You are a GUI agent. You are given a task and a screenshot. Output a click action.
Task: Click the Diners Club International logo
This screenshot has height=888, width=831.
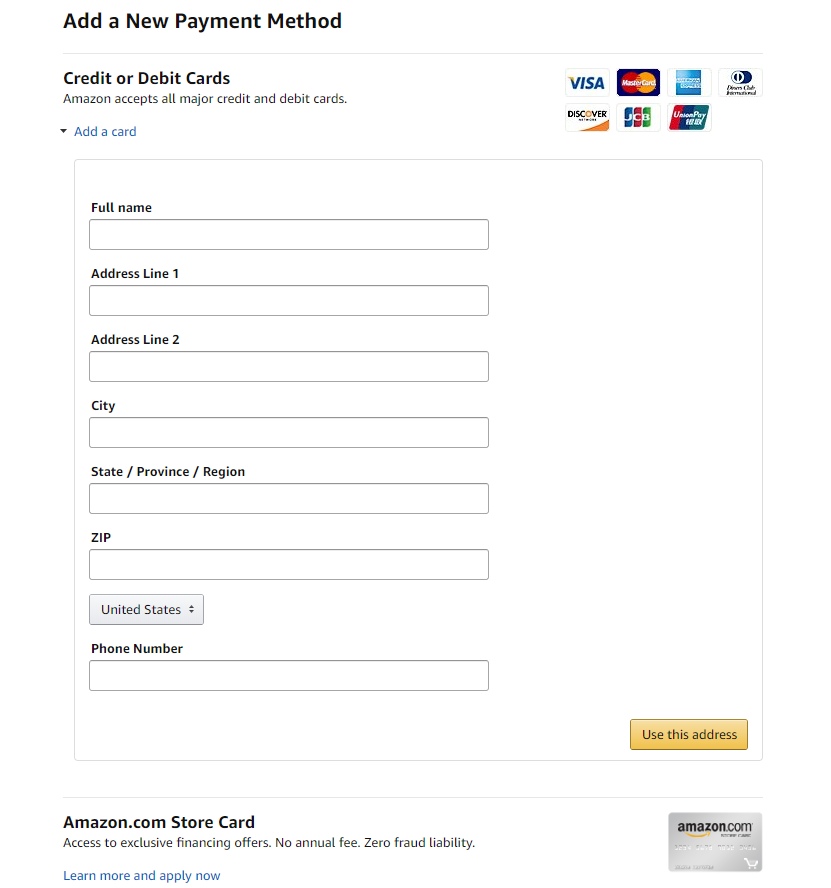coord(740,83)
